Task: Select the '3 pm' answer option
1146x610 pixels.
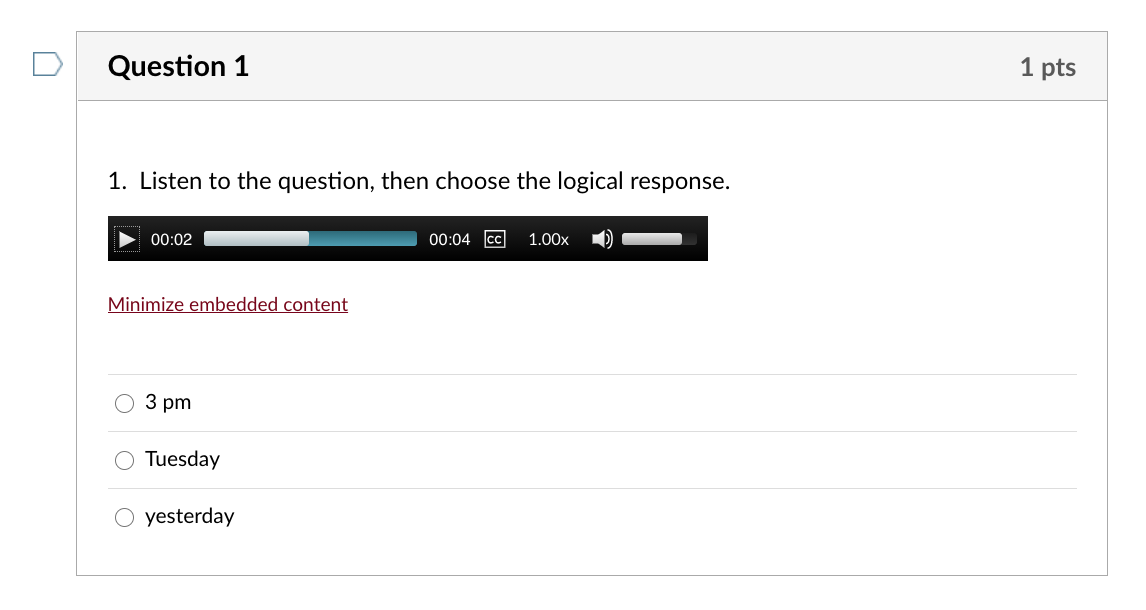Action: coord(124,403)
